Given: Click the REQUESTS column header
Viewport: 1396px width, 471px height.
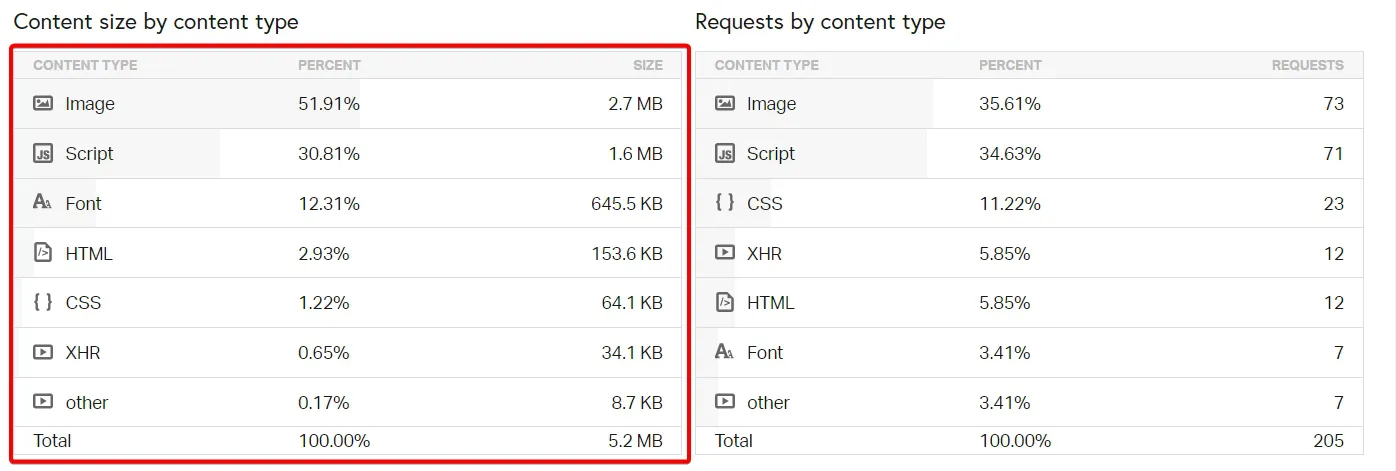Looking at the screenshot, I should [x=1308, y=65].
